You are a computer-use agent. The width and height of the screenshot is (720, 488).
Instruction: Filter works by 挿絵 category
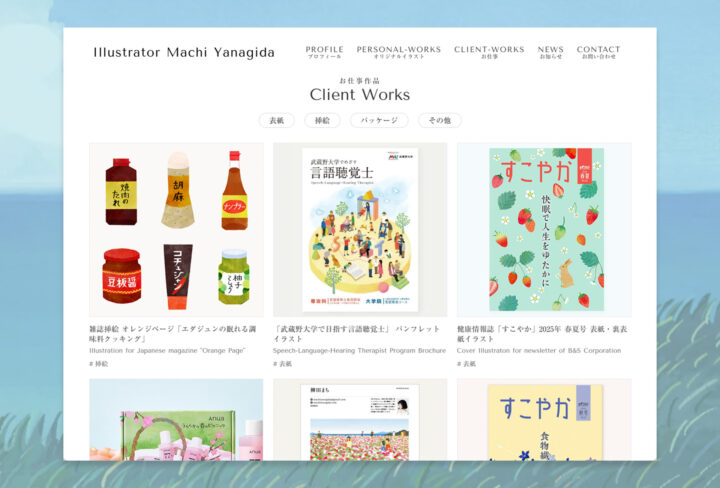[322, 120]
